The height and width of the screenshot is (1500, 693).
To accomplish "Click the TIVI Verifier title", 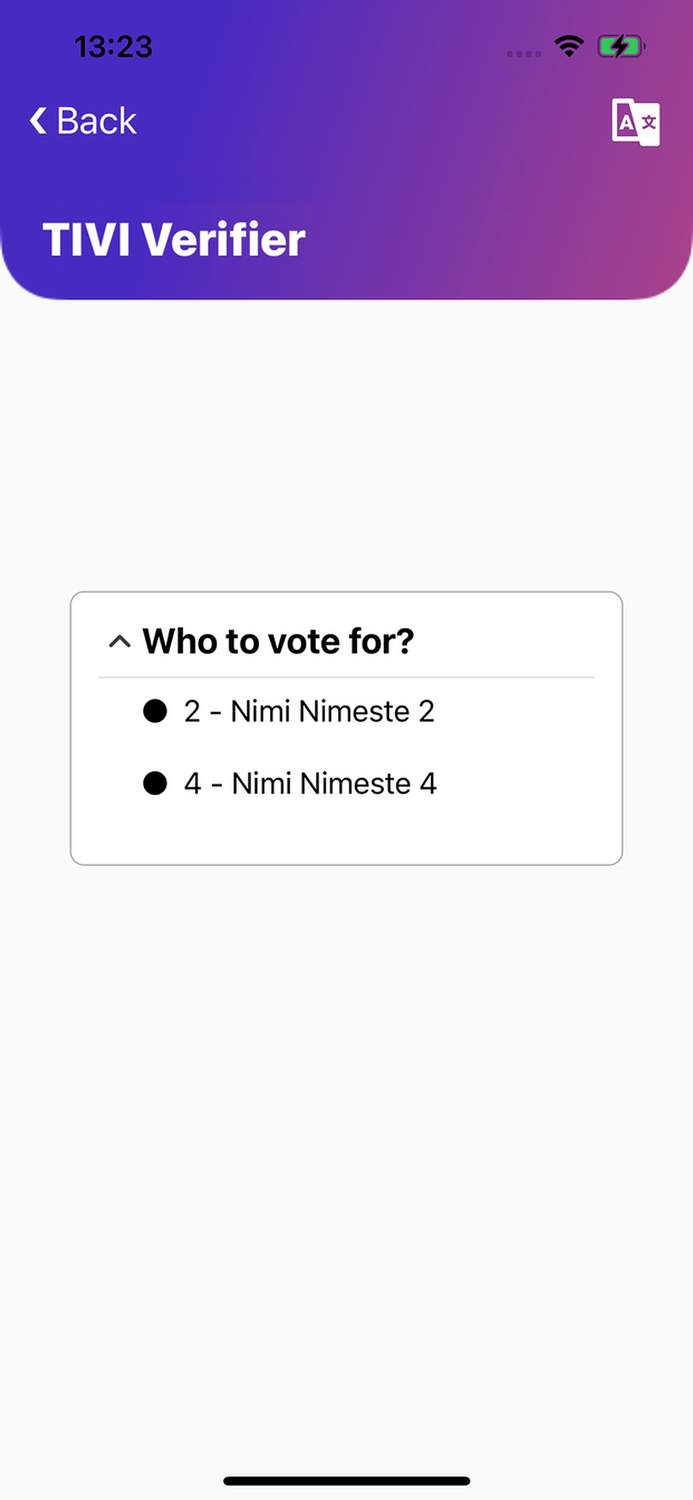I will tap(173, 240).
